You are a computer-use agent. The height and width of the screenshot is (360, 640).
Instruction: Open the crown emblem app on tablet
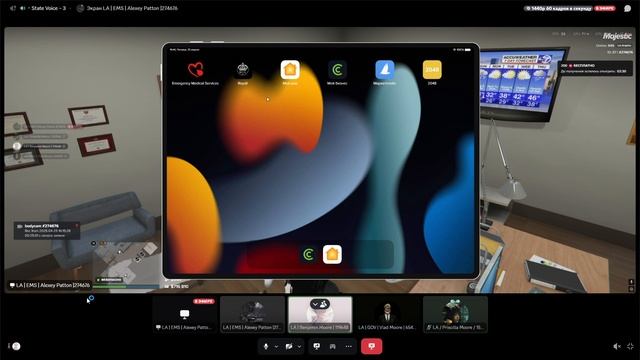[242, 70]
